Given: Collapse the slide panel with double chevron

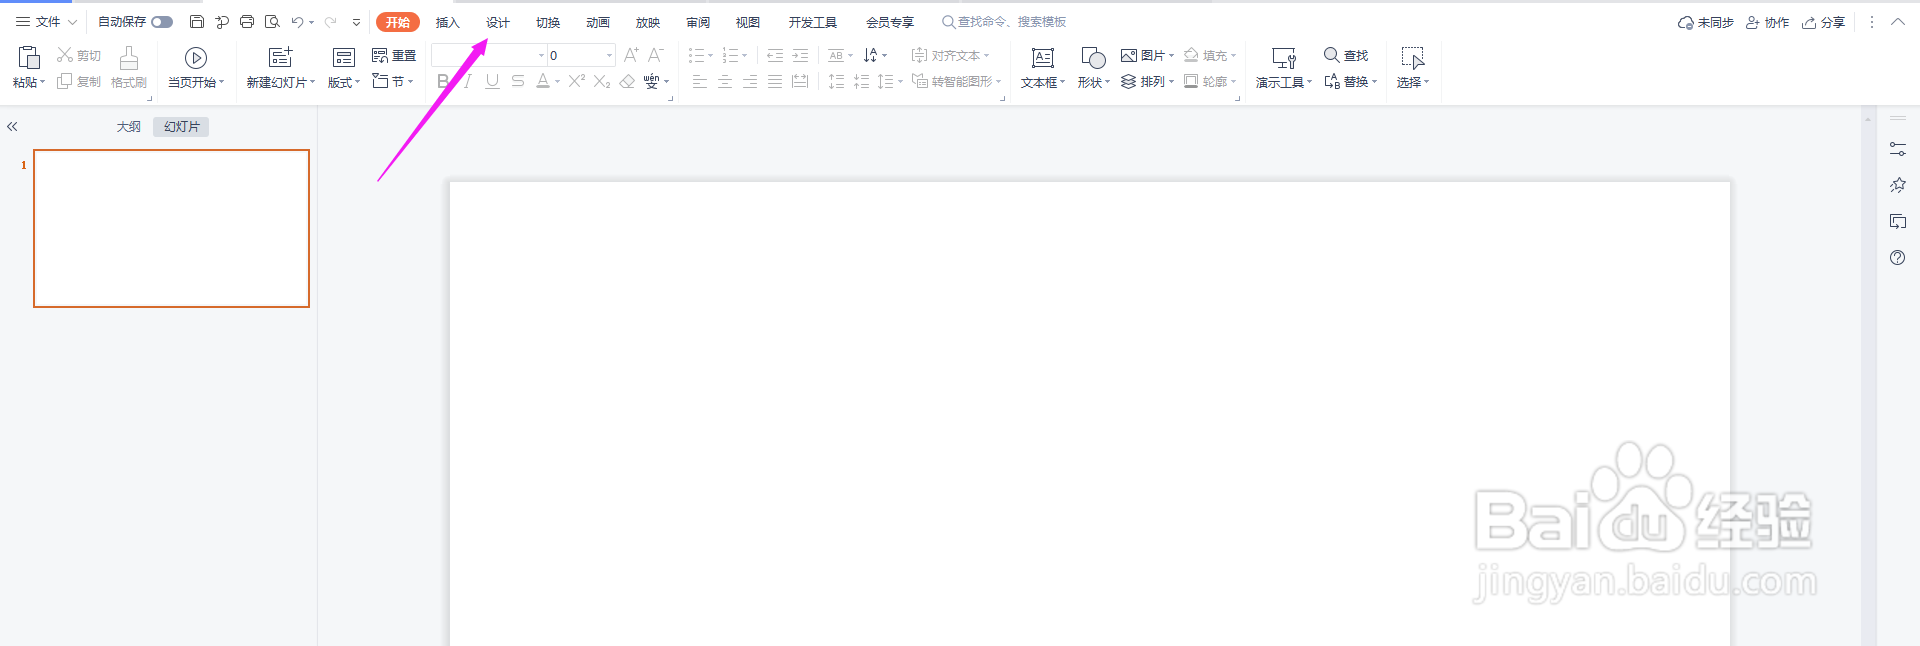Looking at the screenshot, I should pos(12,126).
